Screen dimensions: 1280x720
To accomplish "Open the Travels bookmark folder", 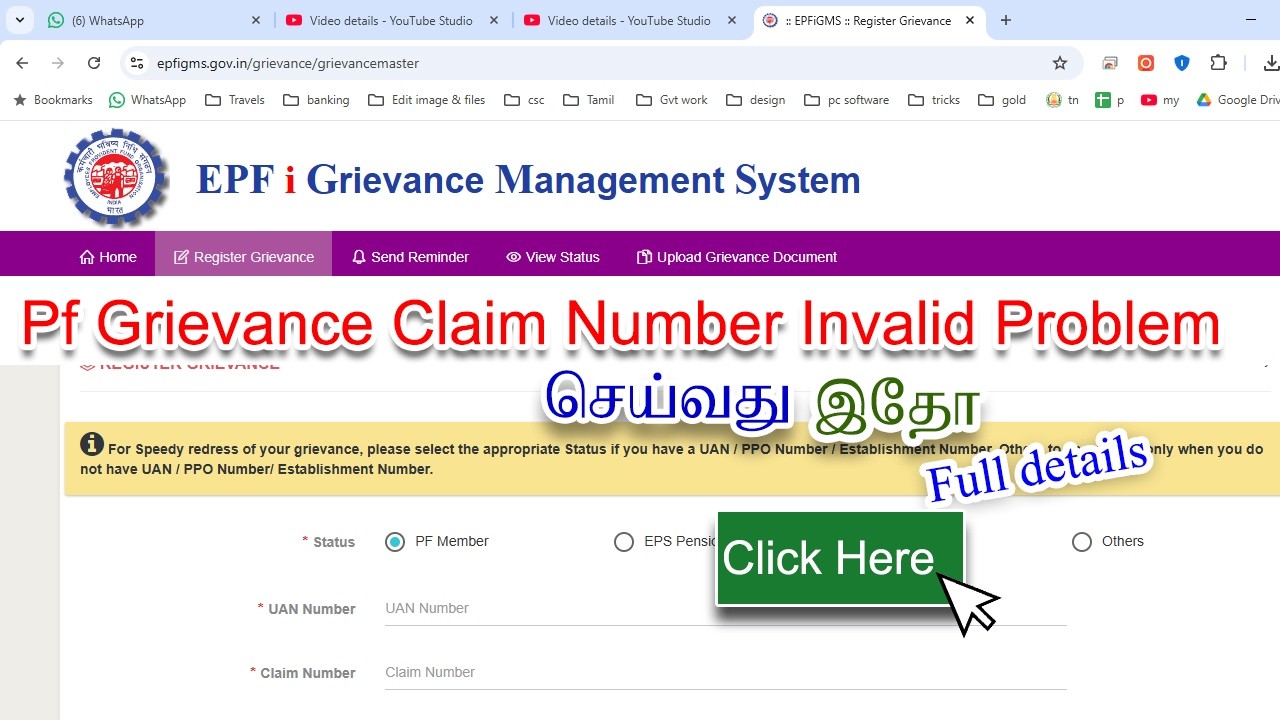I will (235, 100).
